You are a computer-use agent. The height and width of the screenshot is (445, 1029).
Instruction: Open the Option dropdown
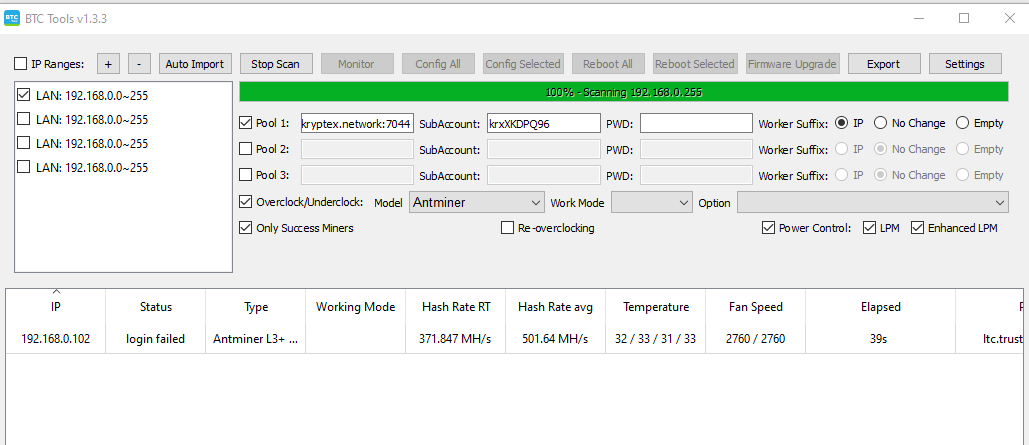872,203
